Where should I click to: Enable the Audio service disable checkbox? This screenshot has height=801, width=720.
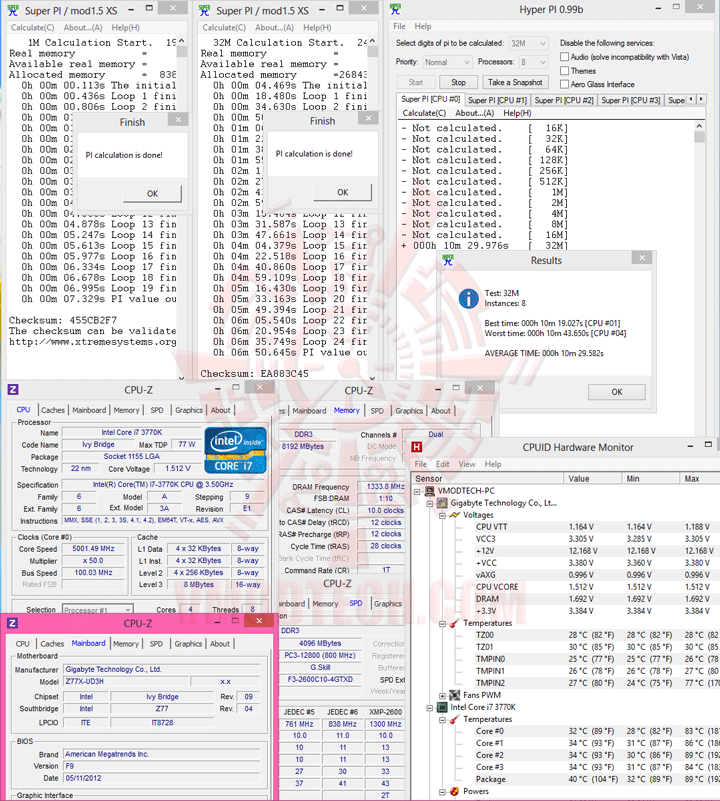(565, 57)
